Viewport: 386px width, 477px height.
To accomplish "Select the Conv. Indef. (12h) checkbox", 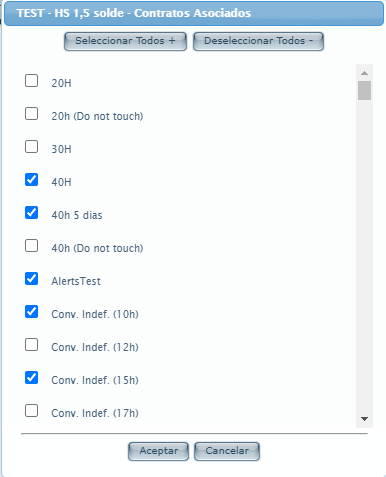I will pos(31,345).
